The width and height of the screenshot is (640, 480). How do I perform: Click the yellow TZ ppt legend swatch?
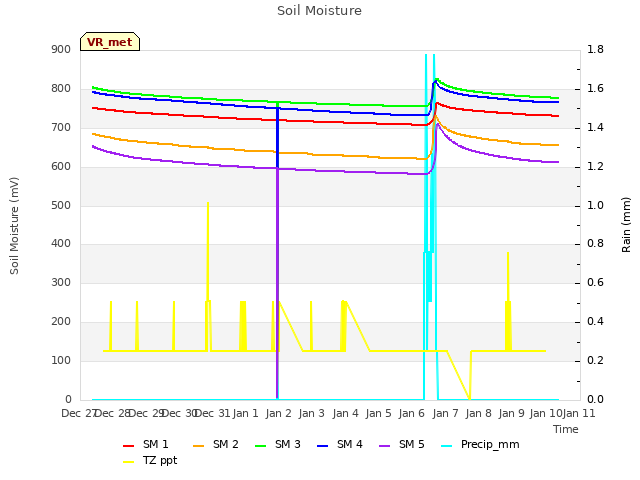click(x=129, y=462)
